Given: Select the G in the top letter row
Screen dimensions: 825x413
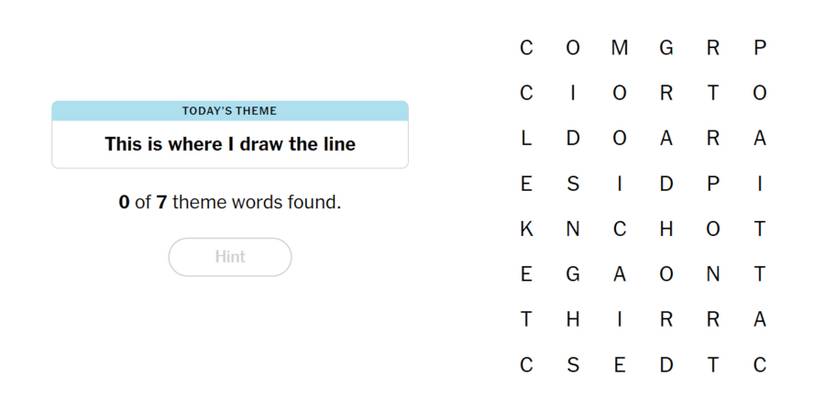Looking at the screenshot, I should point(666,47).
